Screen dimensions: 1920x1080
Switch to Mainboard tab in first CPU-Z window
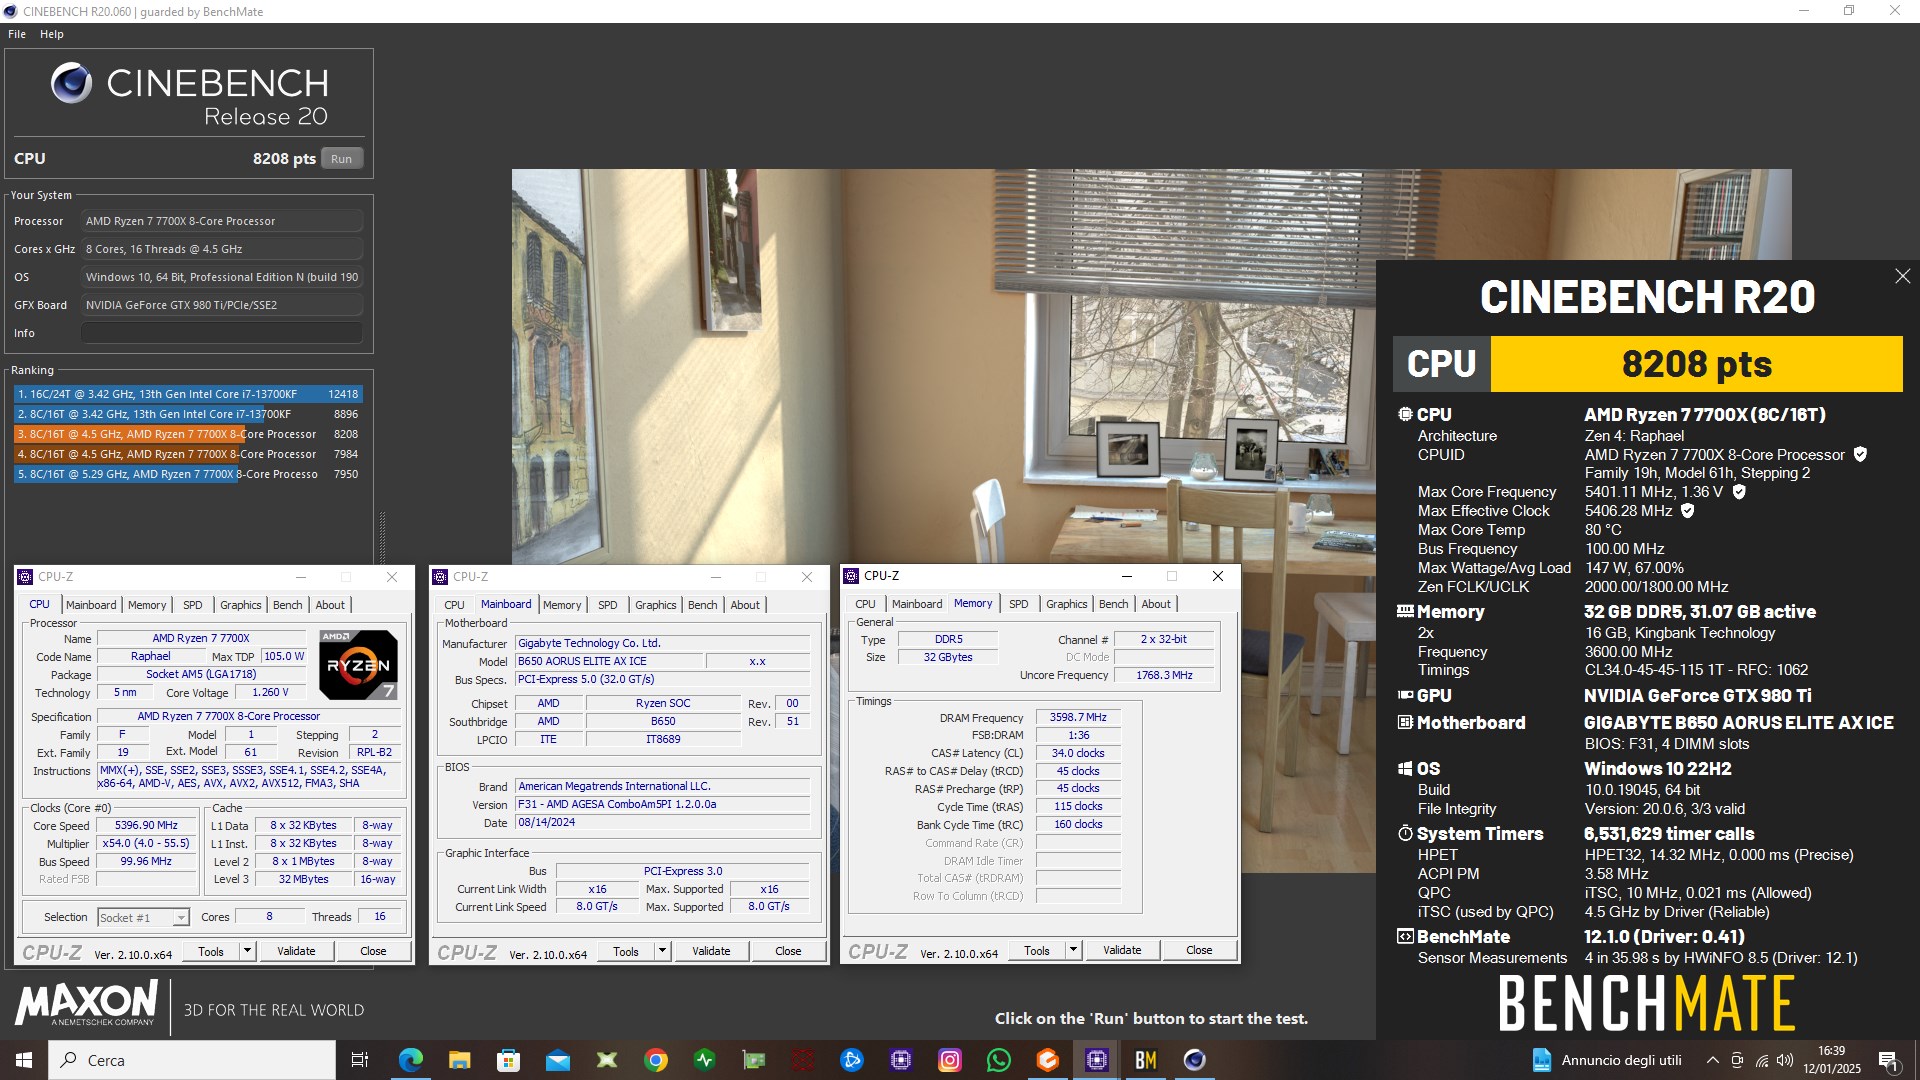pos(91,605)
